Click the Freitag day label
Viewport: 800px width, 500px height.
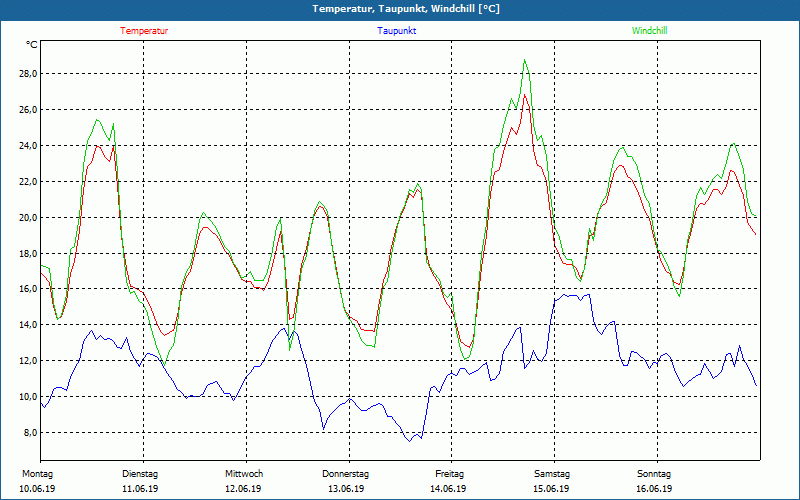[x=449, y=474]
